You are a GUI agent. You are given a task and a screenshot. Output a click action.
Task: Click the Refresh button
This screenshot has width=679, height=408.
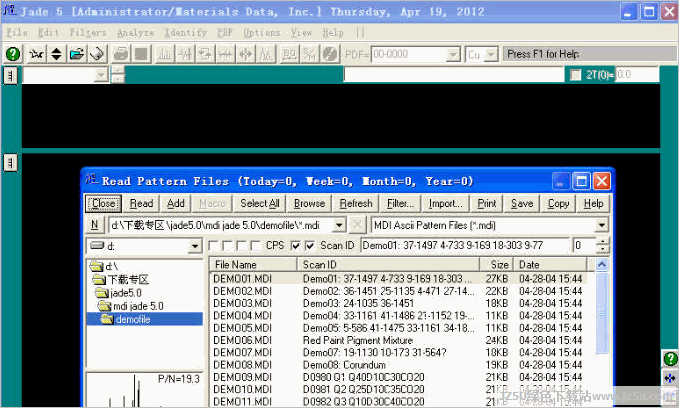356,203
